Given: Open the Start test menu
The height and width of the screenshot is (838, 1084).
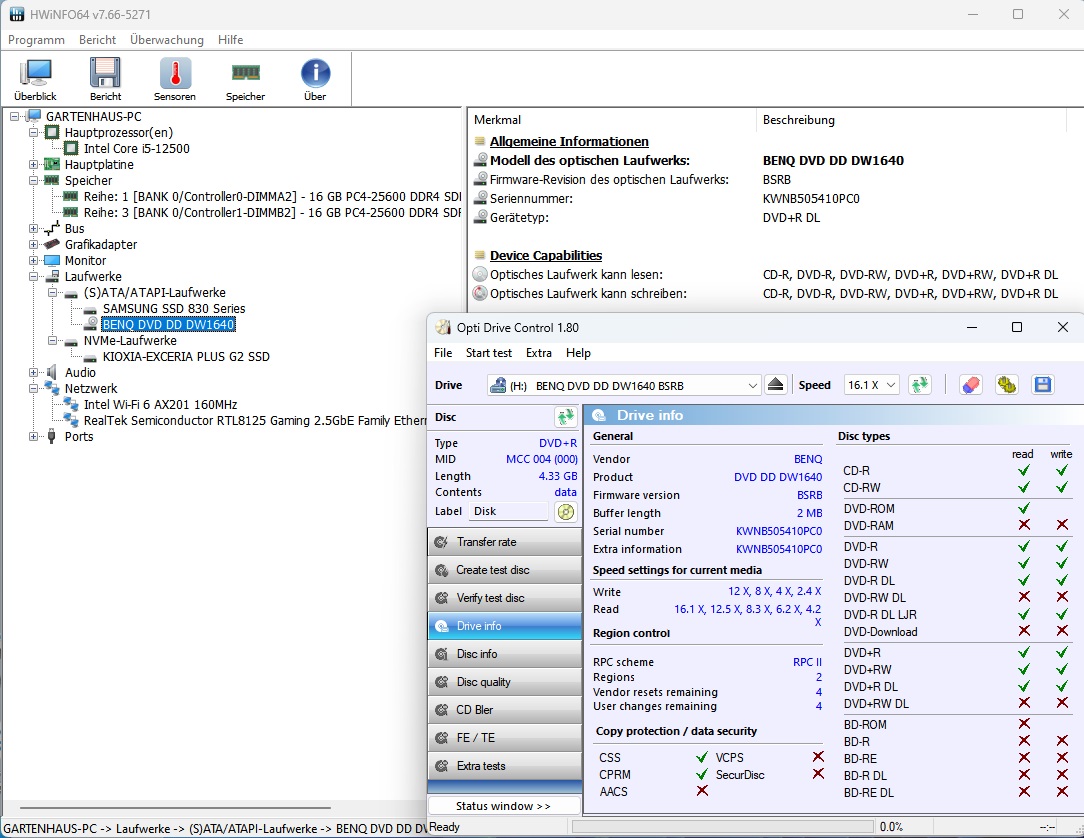Looking at the screenshot, I should [489, 353].
